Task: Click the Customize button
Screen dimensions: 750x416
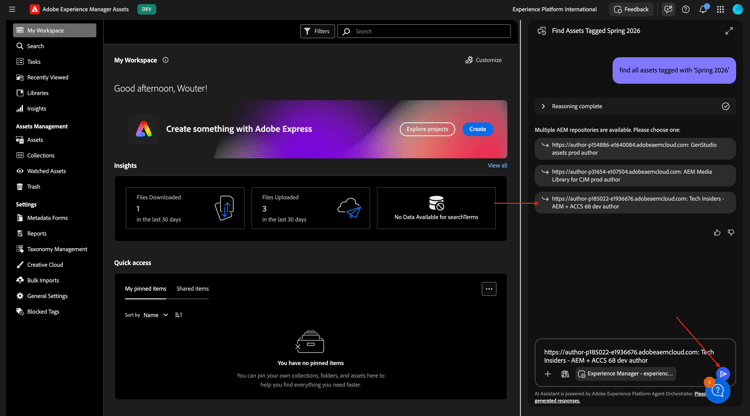Action: [x=483, y=60]
